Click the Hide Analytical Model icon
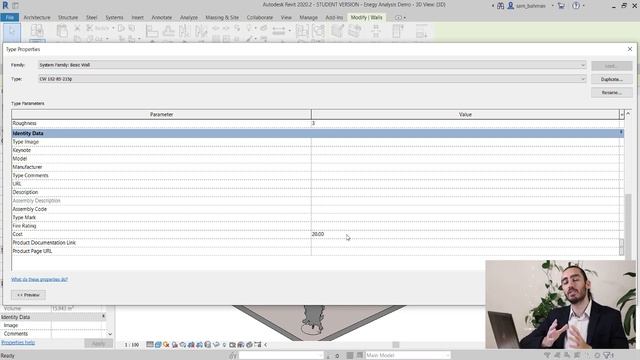The image size is (640, 360). 241,344
